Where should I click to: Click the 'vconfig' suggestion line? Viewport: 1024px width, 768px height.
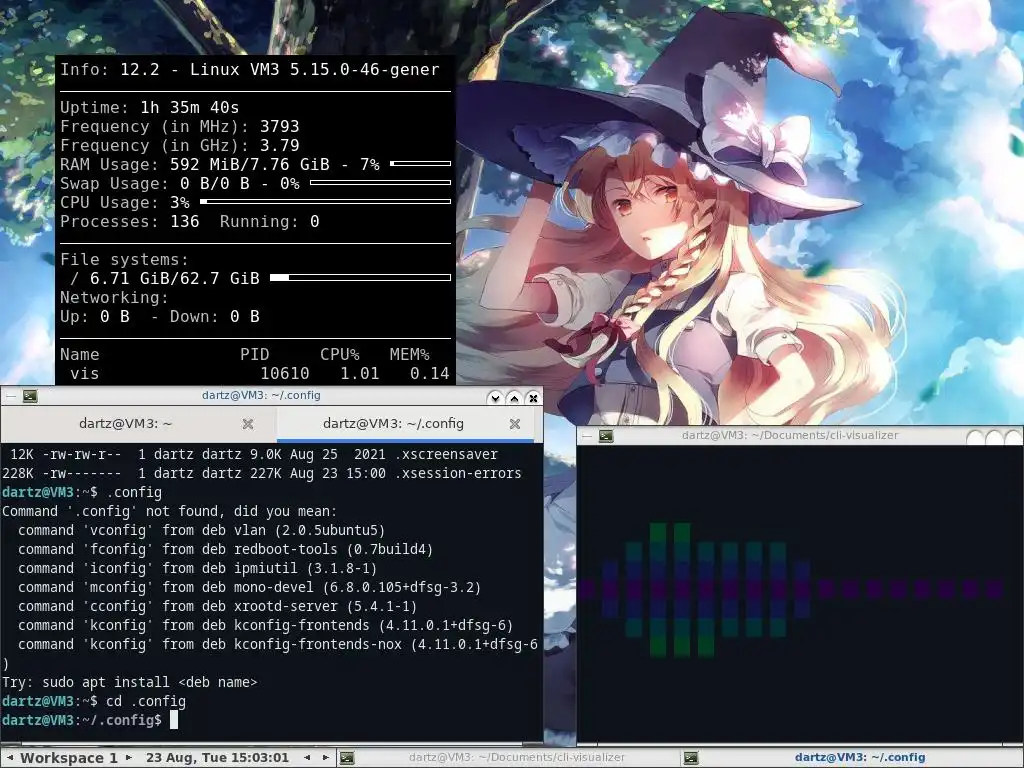201,530
